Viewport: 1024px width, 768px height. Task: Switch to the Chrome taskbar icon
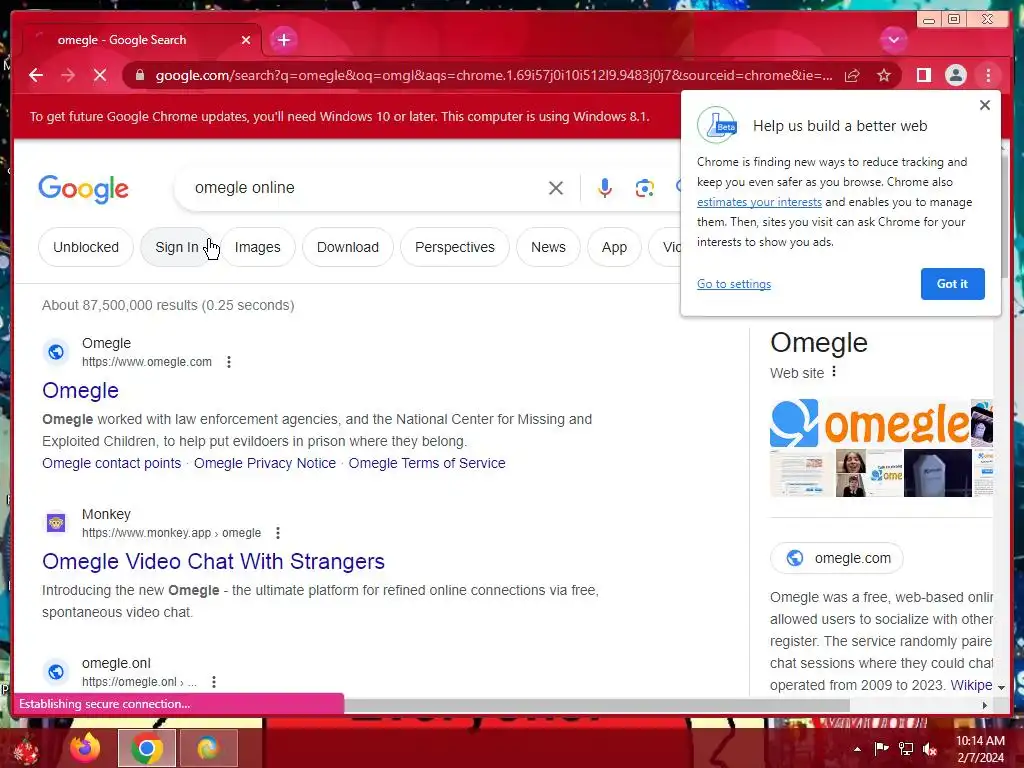147,748
